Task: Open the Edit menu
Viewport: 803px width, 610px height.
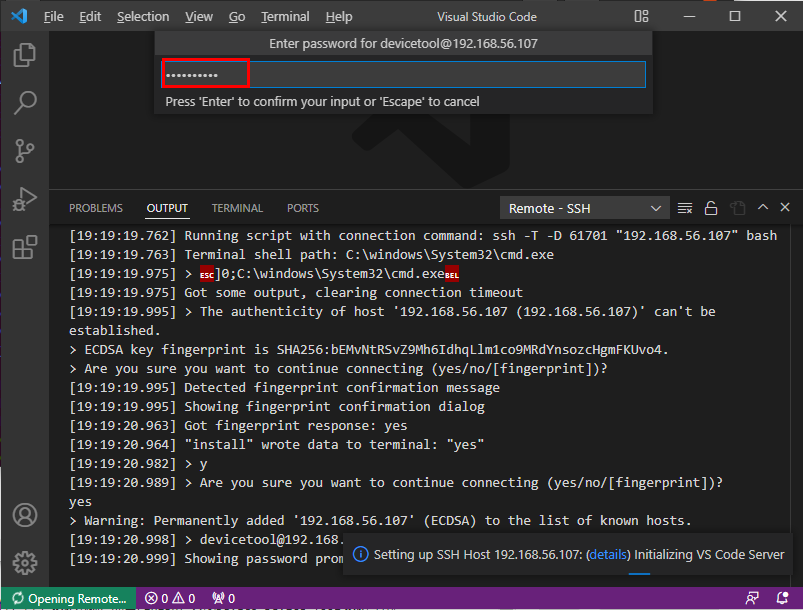Action: pyautogui.click(x=90, y=16)
